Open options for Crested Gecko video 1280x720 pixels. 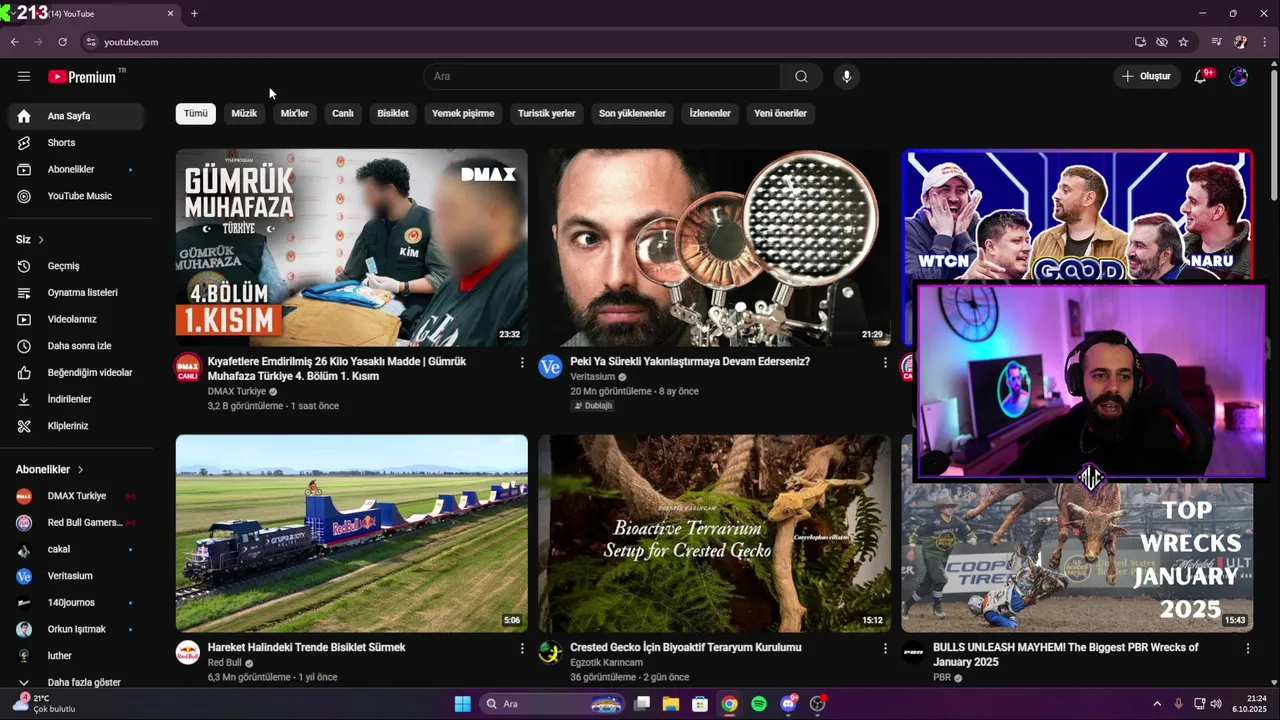pyautogui.click(x=885, y=649)
